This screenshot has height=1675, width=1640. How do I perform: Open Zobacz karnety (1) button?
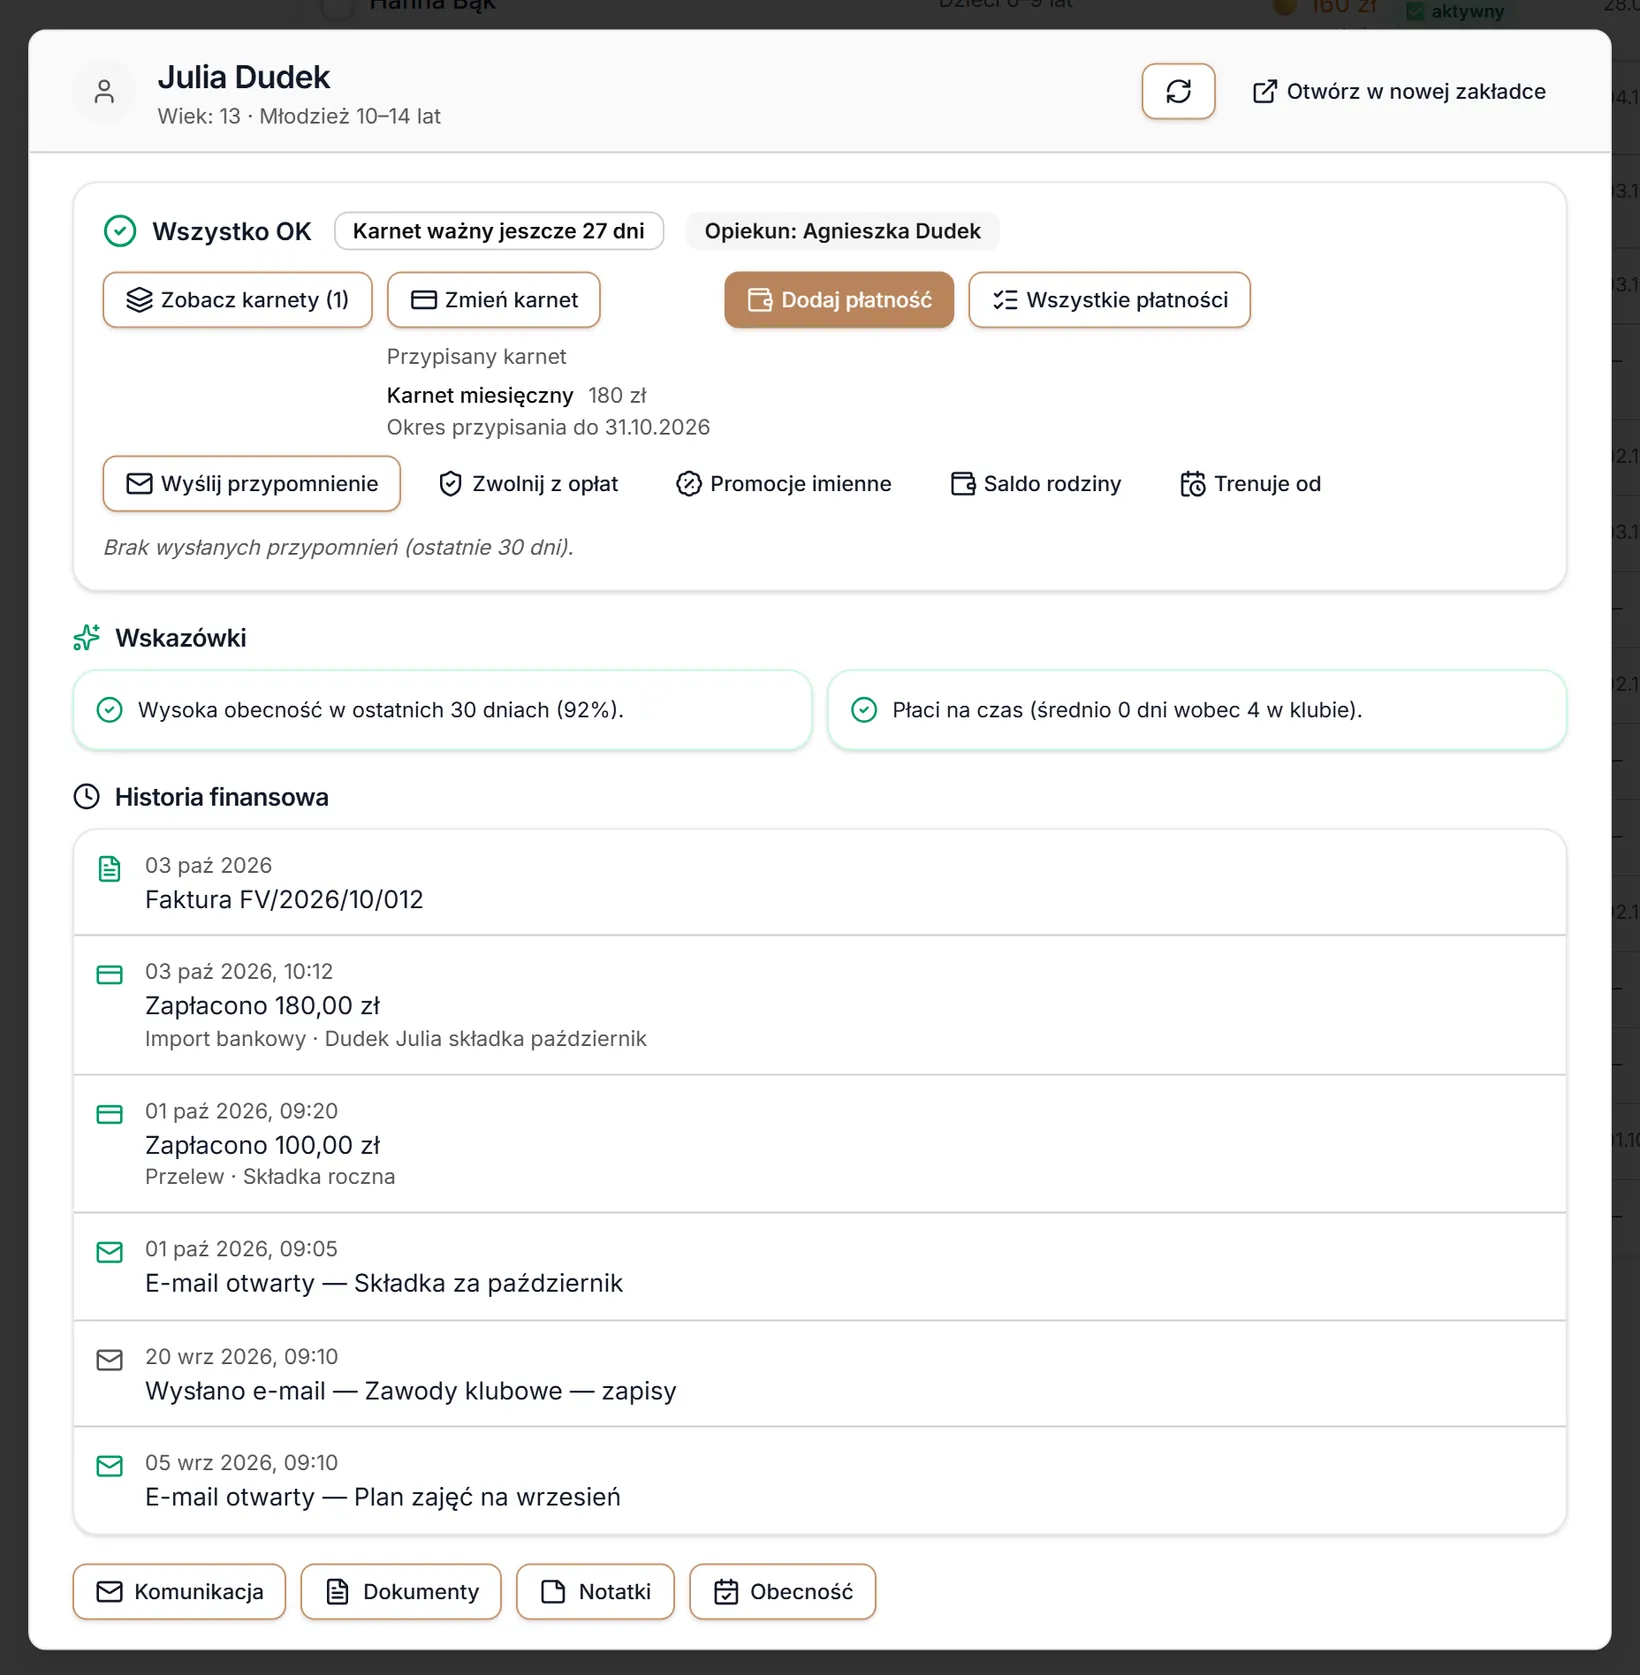237,300
